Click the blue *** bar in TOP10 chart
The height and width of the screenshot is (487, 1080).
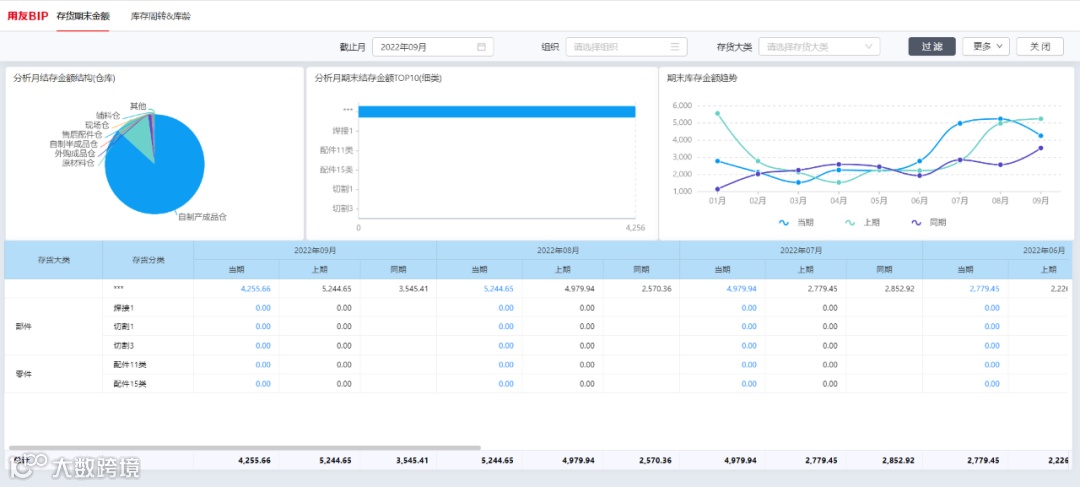coord(497,112)
